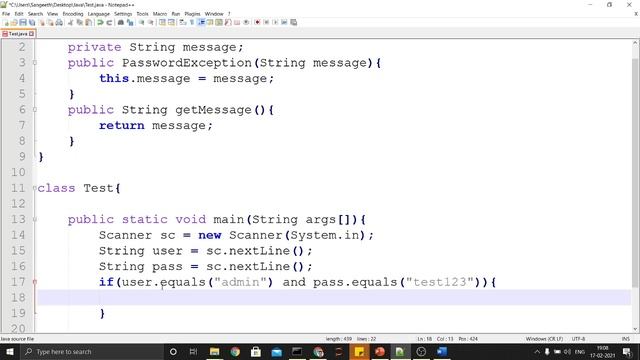Create a new file with New icon

tap(5, 22)
